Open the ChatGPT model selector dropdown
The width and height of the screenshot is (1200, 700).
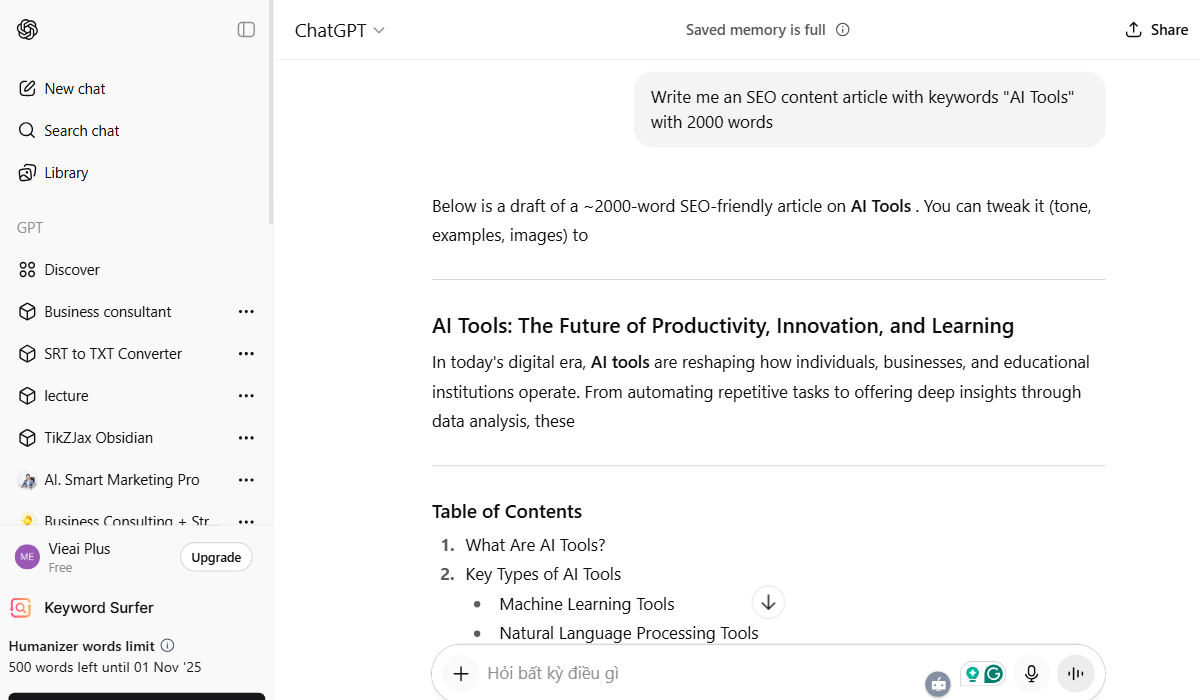[x=340, y=30]
